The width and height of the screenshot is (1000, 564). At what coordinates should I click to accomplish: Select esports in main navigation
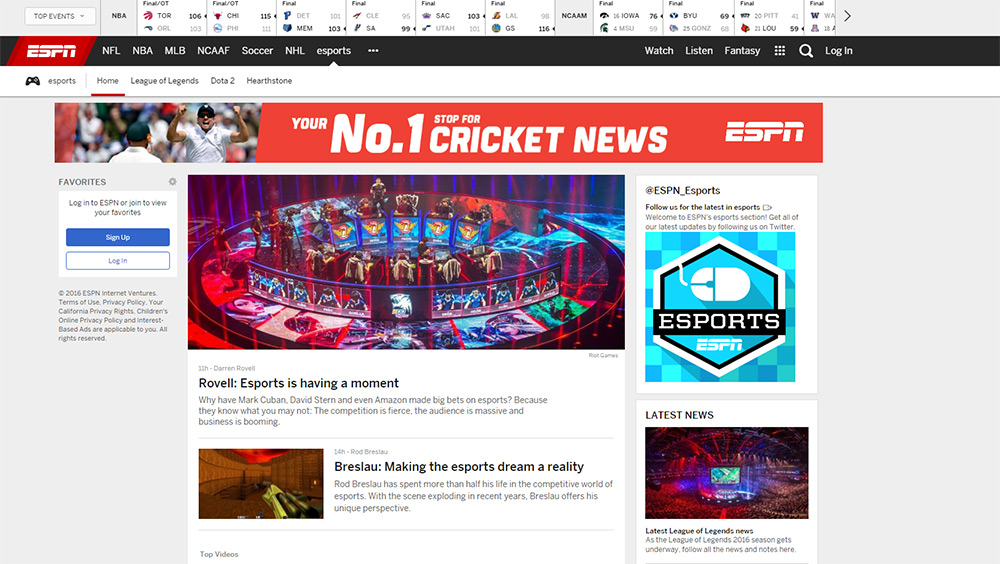334,51
